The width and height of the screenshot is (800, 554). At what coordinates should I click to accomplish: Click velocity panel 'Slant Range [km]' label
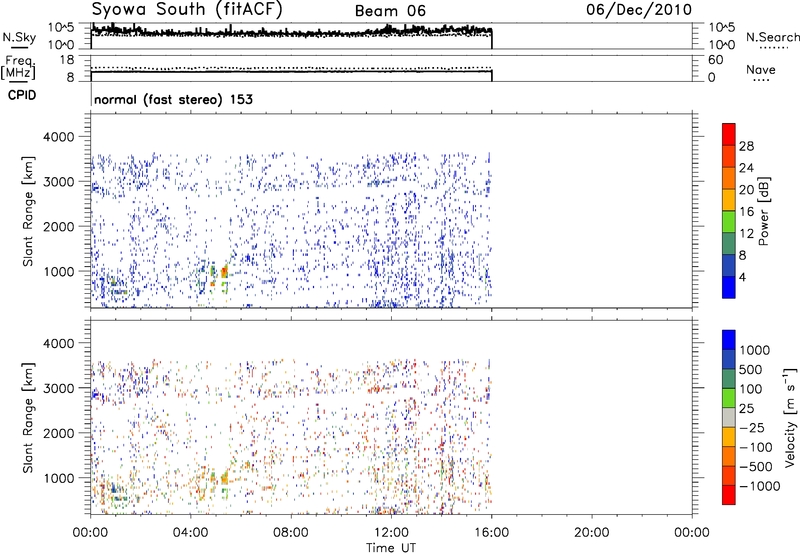click(28, 418)
